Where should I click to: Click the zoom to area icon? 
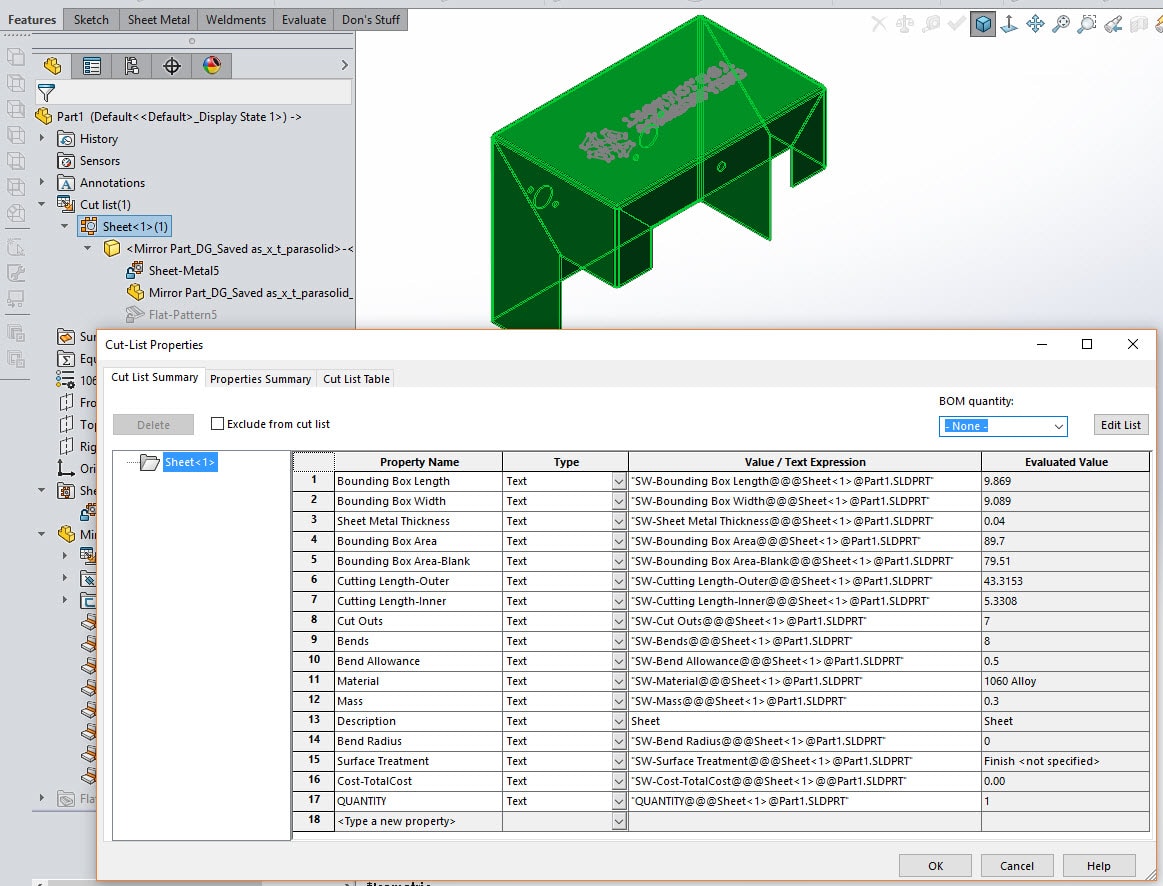point(1087,24)
